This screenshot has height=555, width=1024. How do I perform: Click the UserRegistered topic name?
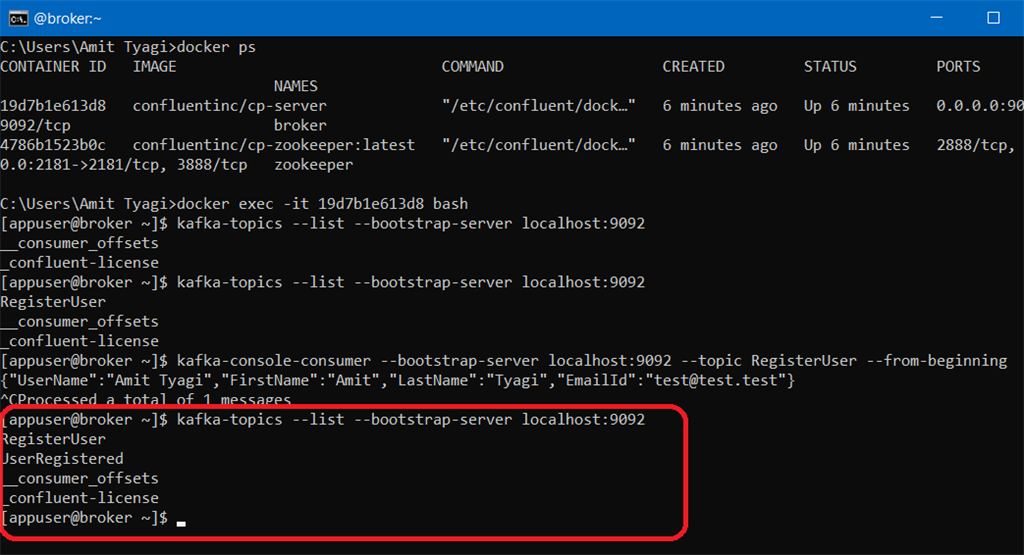point(62,458)
